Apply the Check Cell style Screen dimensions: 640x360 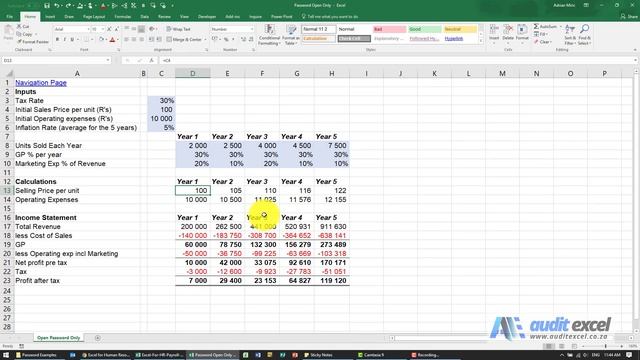pyautogui.click(x=354, y=39)
